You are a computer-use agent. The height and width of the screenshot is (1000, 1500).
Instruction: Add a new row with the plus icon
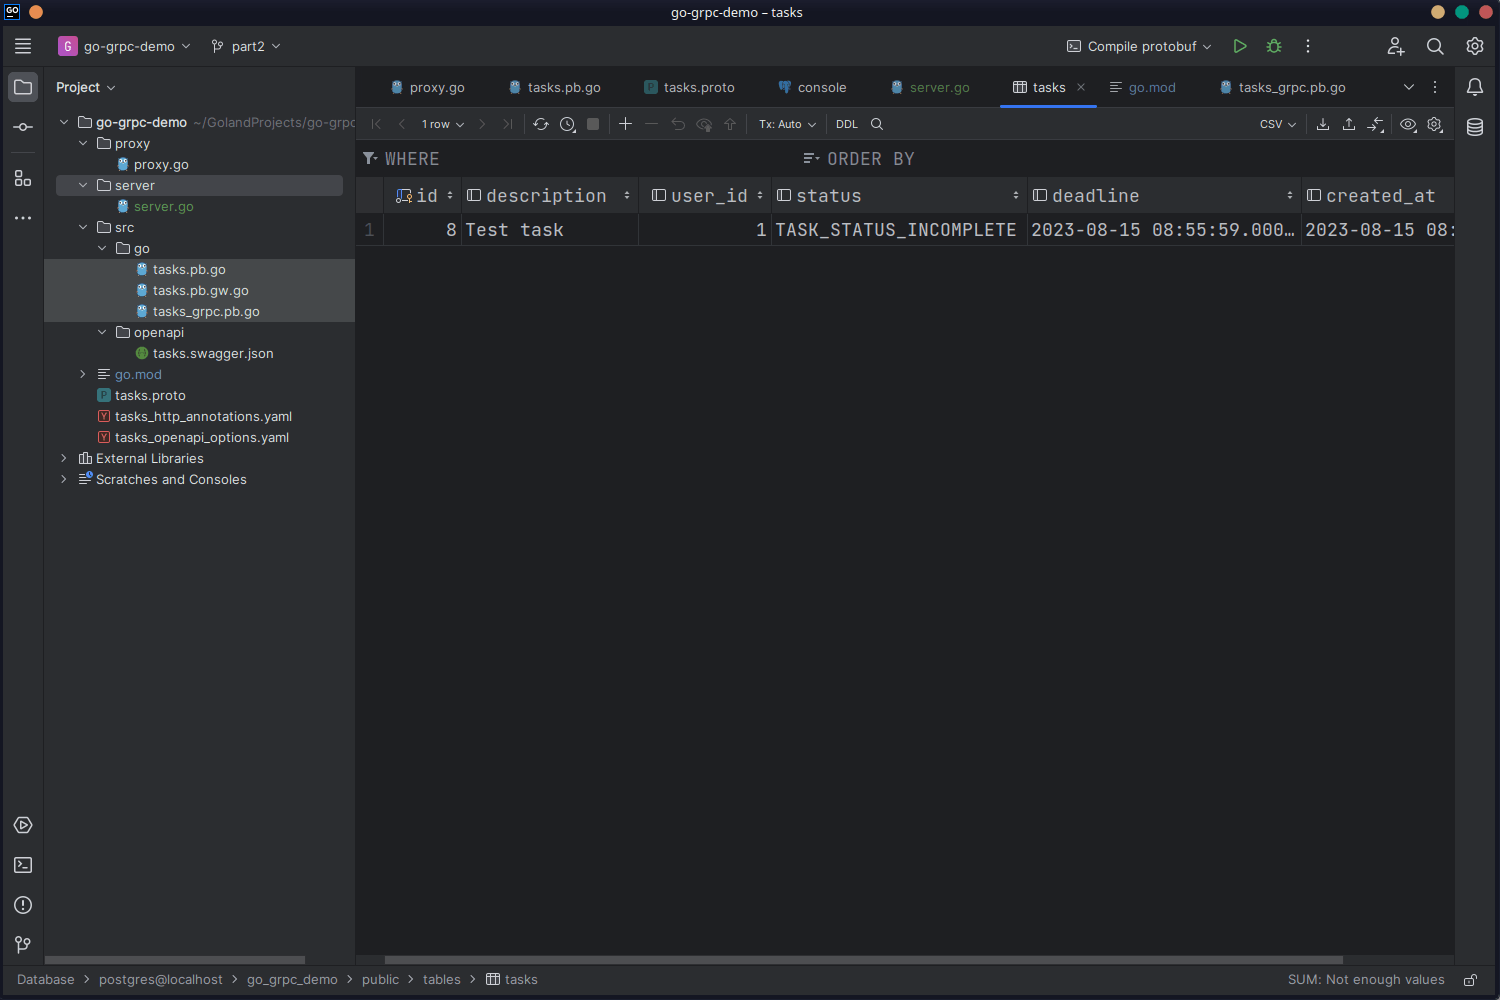click(625, 124)
